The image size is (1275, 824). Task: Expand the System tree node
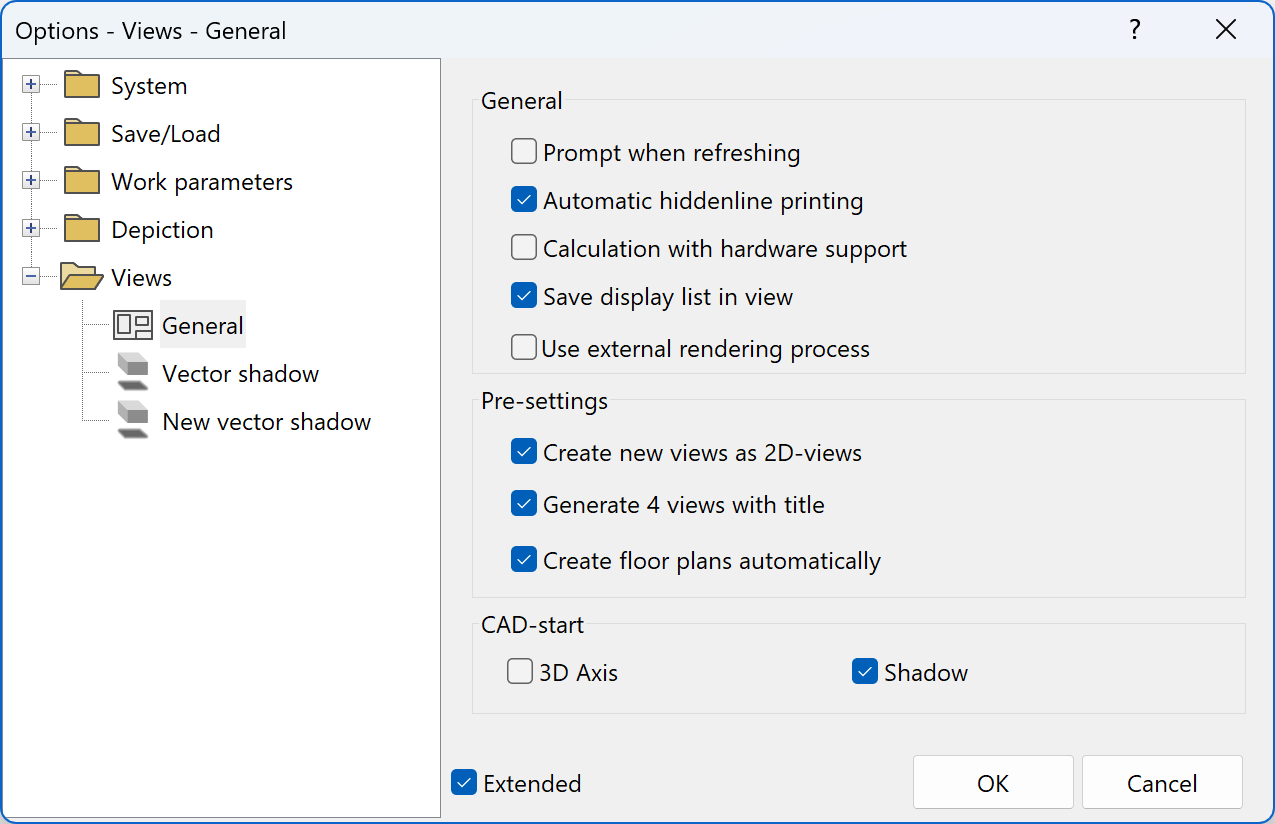click(x=31, y=86)
